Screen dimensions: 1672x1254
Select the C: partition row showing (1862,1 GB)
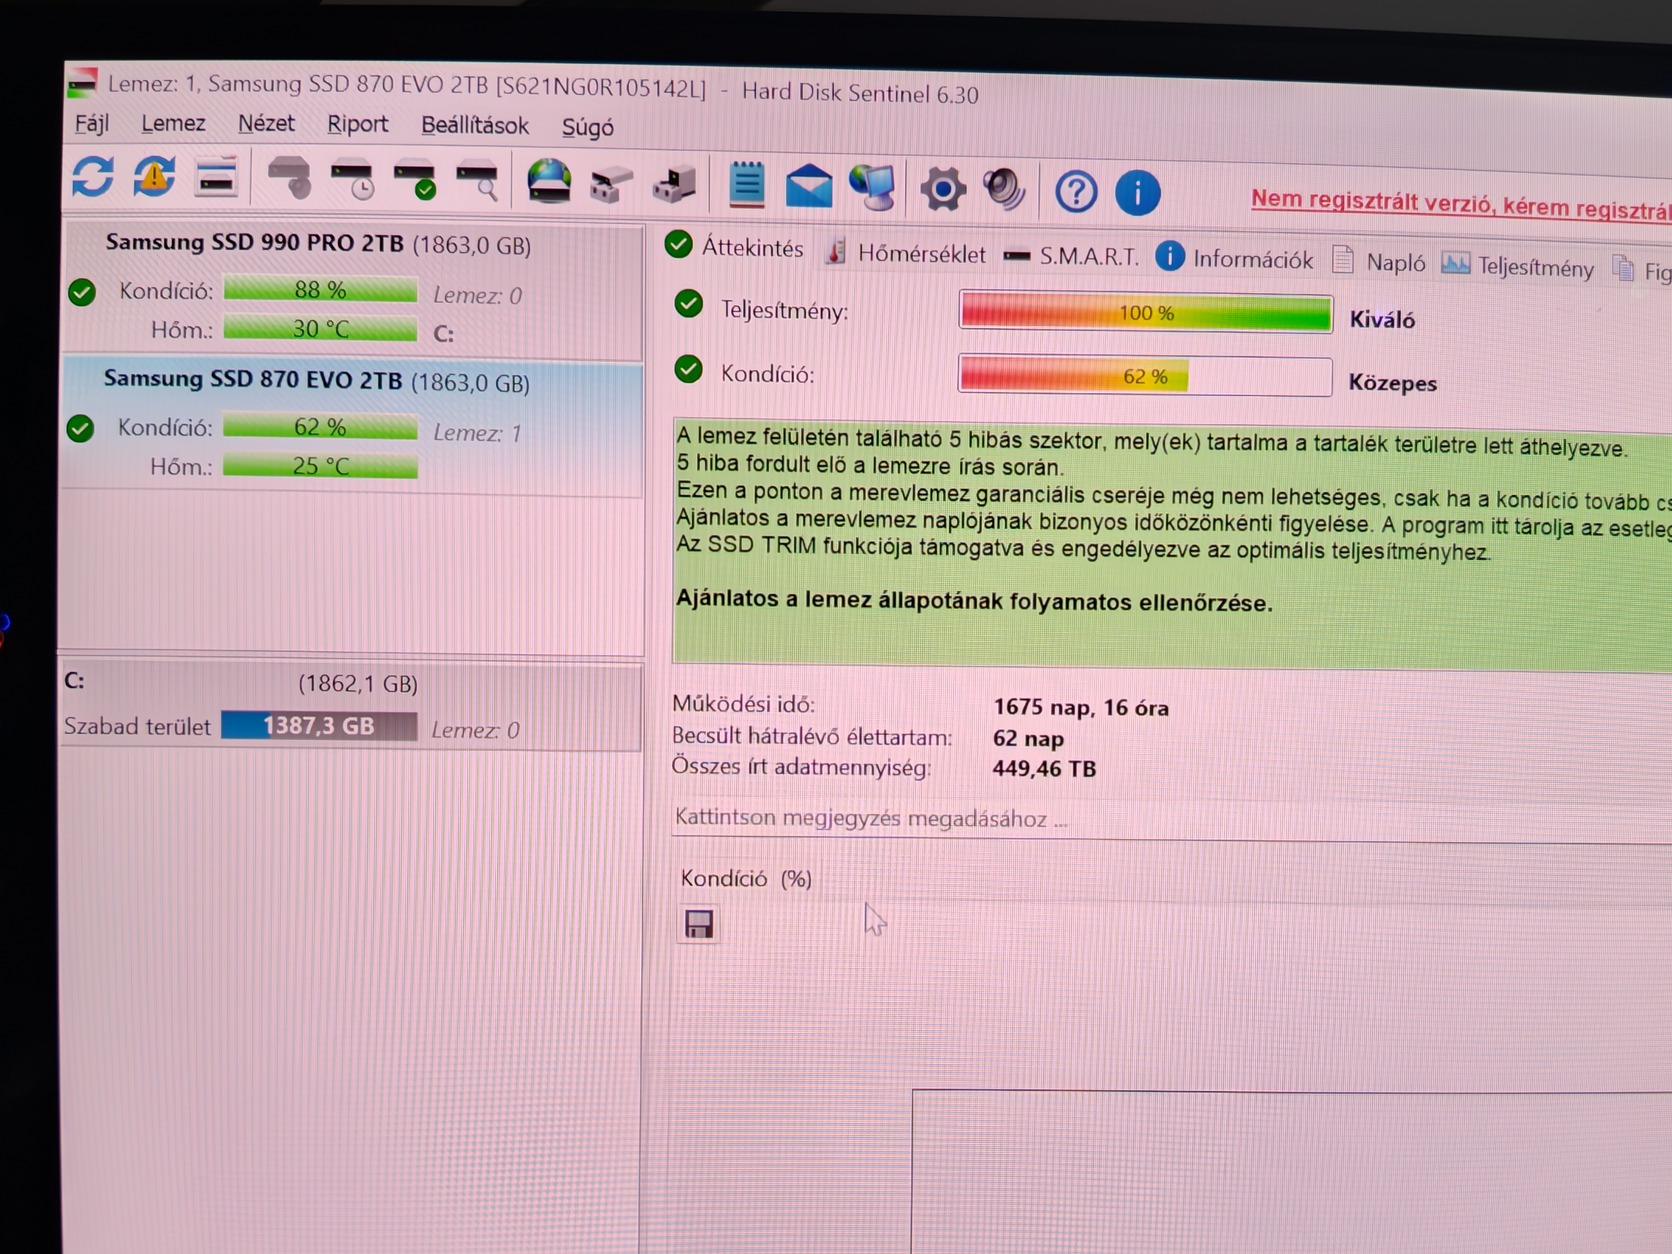[x=351, y=707]
